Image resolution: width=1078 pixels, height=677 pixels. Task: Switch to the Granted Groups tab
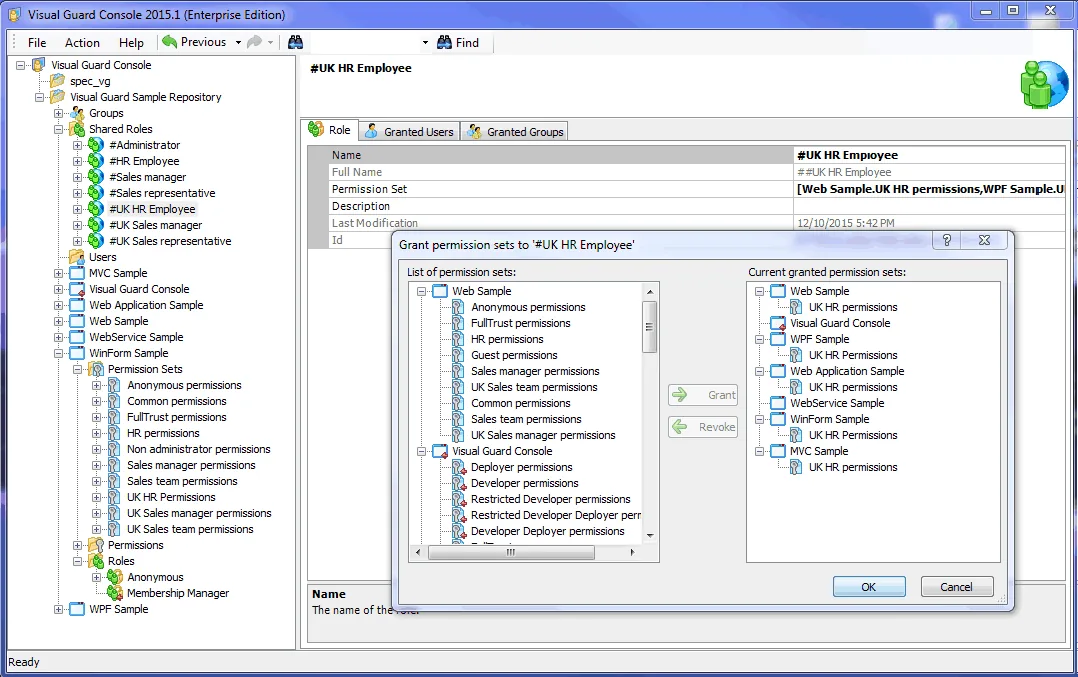click(515, 131)
